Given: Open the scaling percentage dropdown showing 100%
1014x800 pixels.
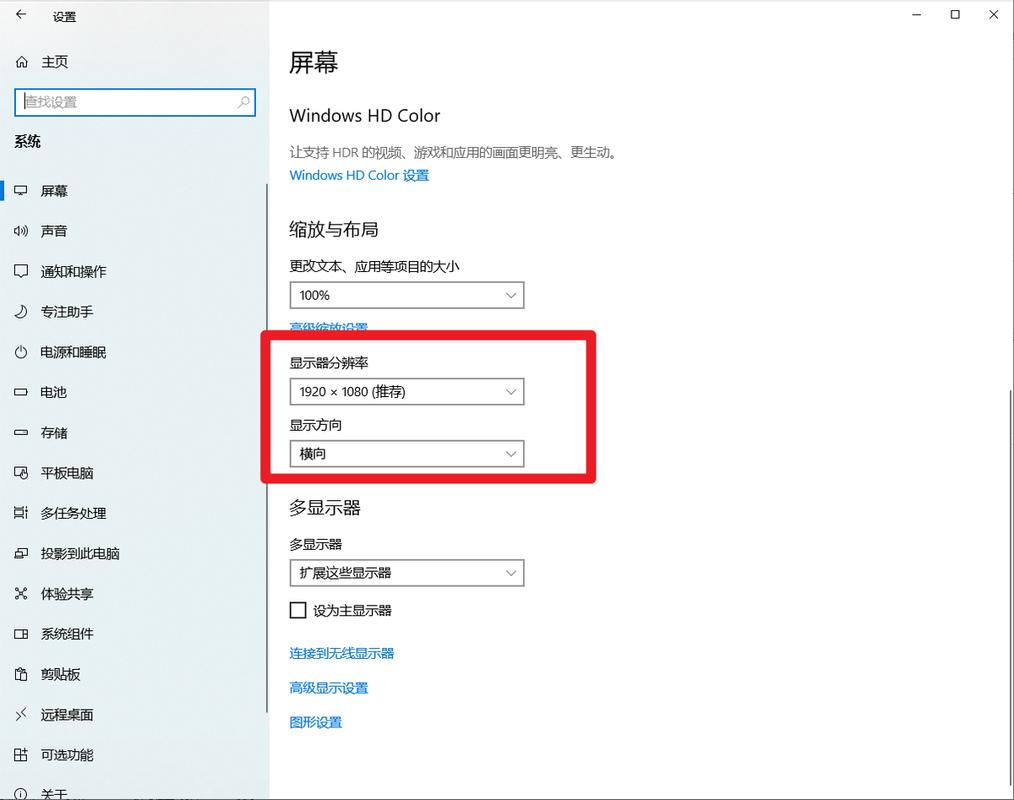Looking at the screenshot, I should (x=407, y=295).
